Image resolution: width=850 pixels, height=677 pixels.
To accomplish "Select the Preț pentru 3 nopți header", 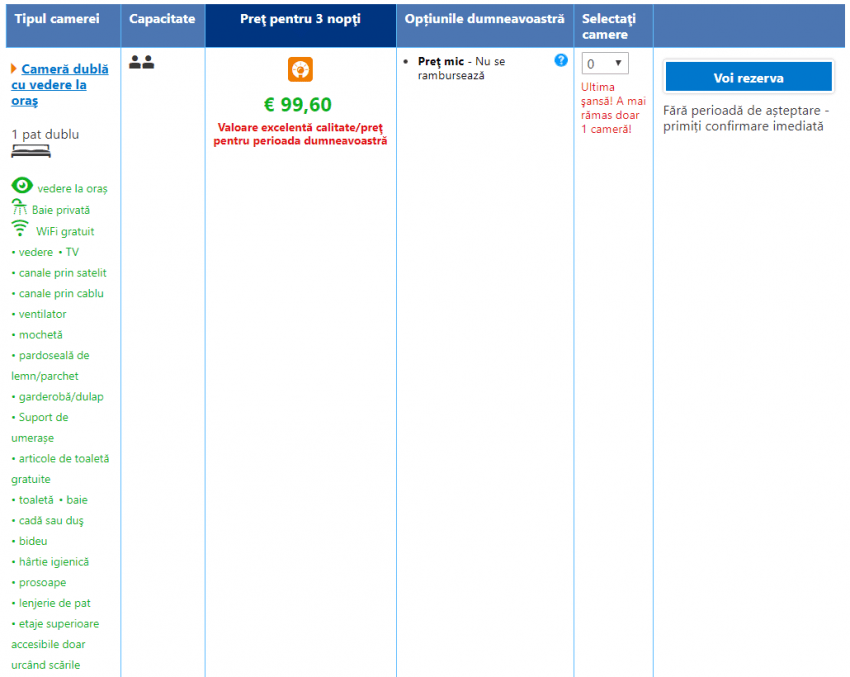I will click(300, 20).
